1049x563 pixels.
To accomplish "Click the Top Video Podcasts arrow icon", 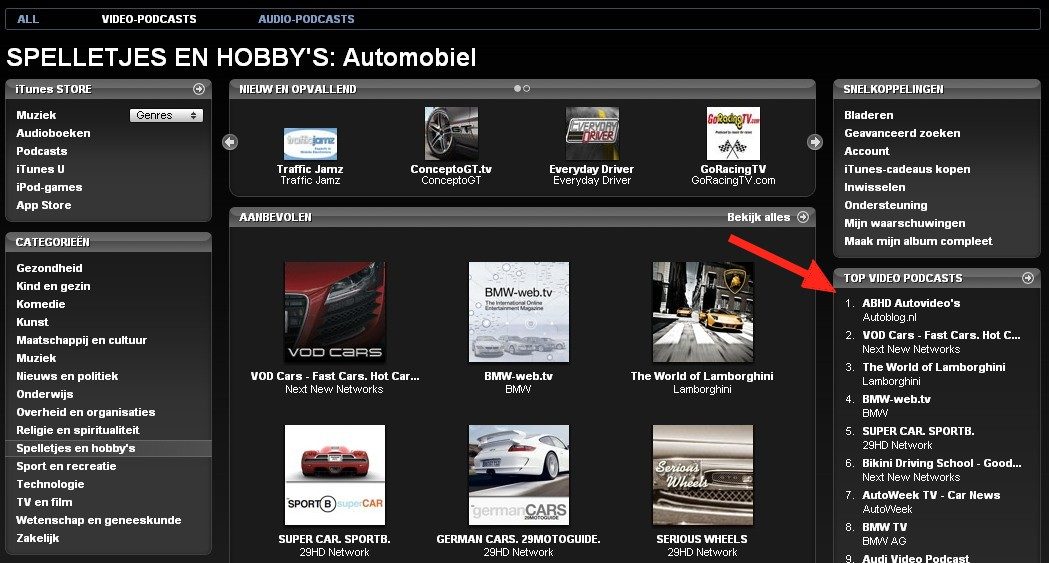I will tap(1027, 278).
